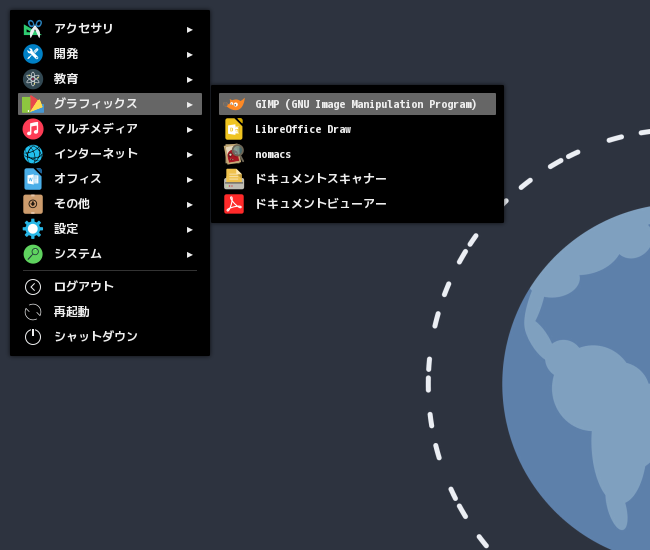Image resolution: width=650 pixels, height=550 pixels.
Task: Click the その他 box icon
Action: pyautogui.click(x=33, y=204)
